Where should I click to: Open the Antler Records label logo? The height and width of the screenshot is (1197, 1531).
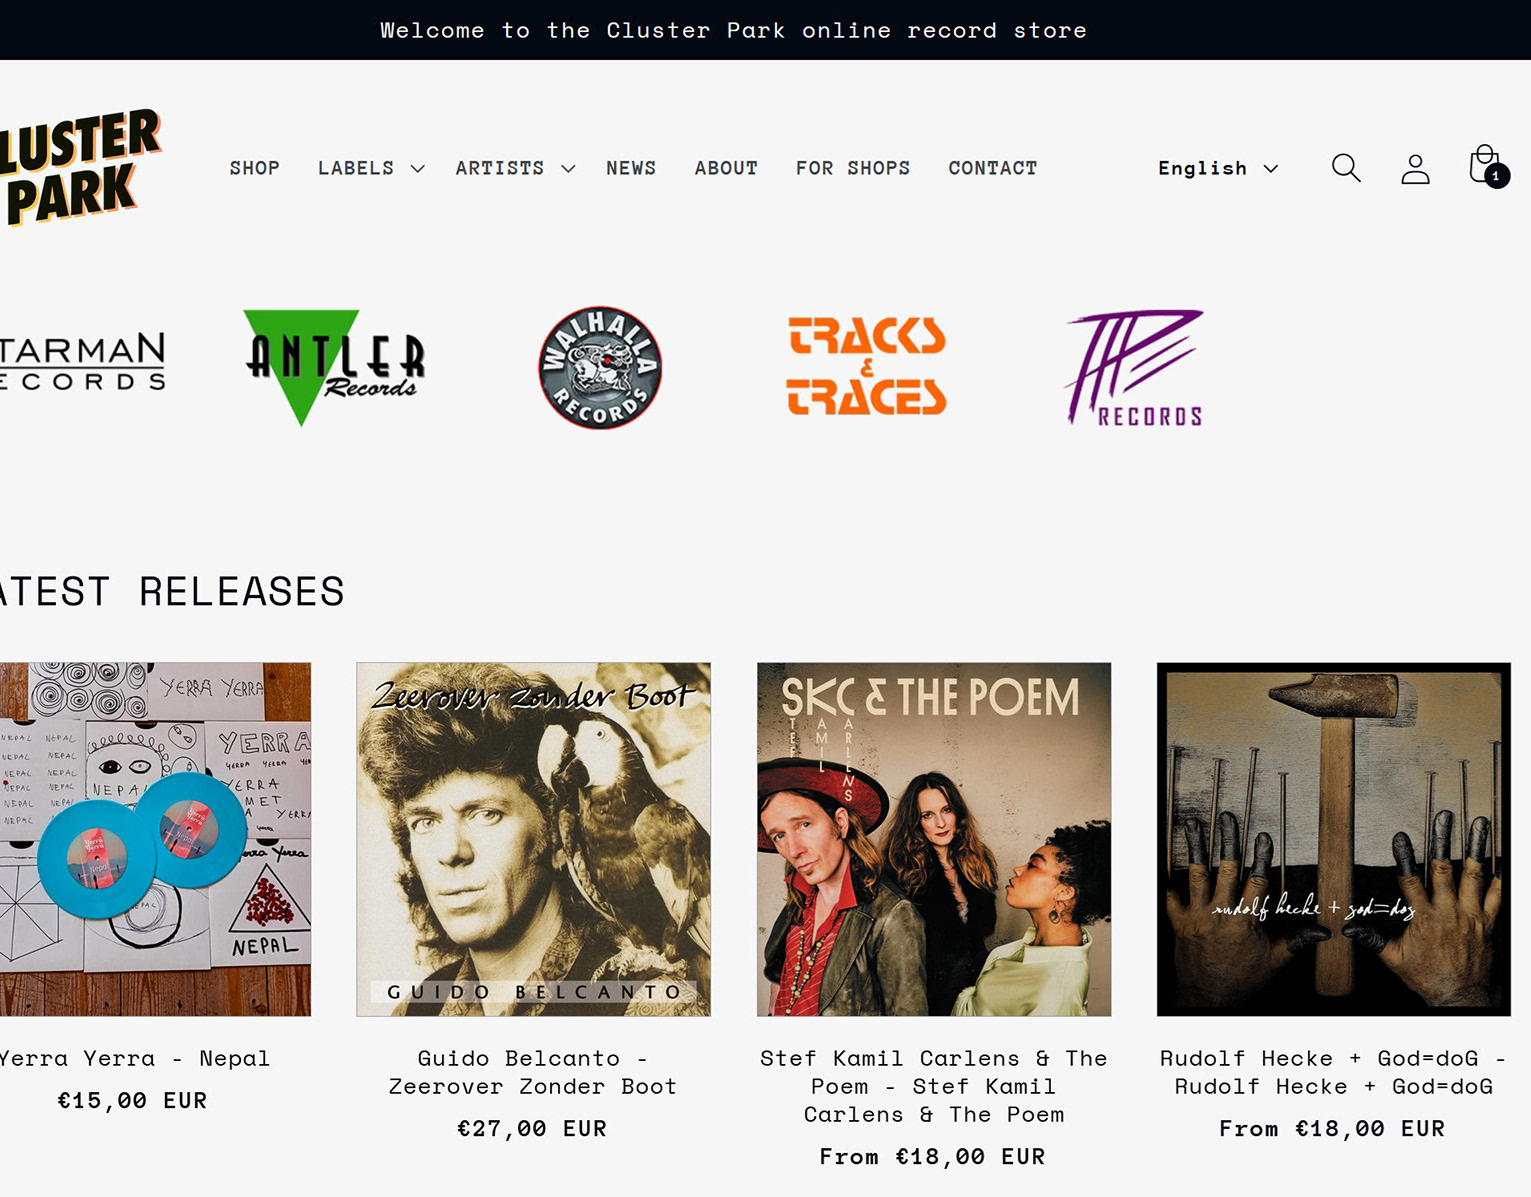click(335, 367)
